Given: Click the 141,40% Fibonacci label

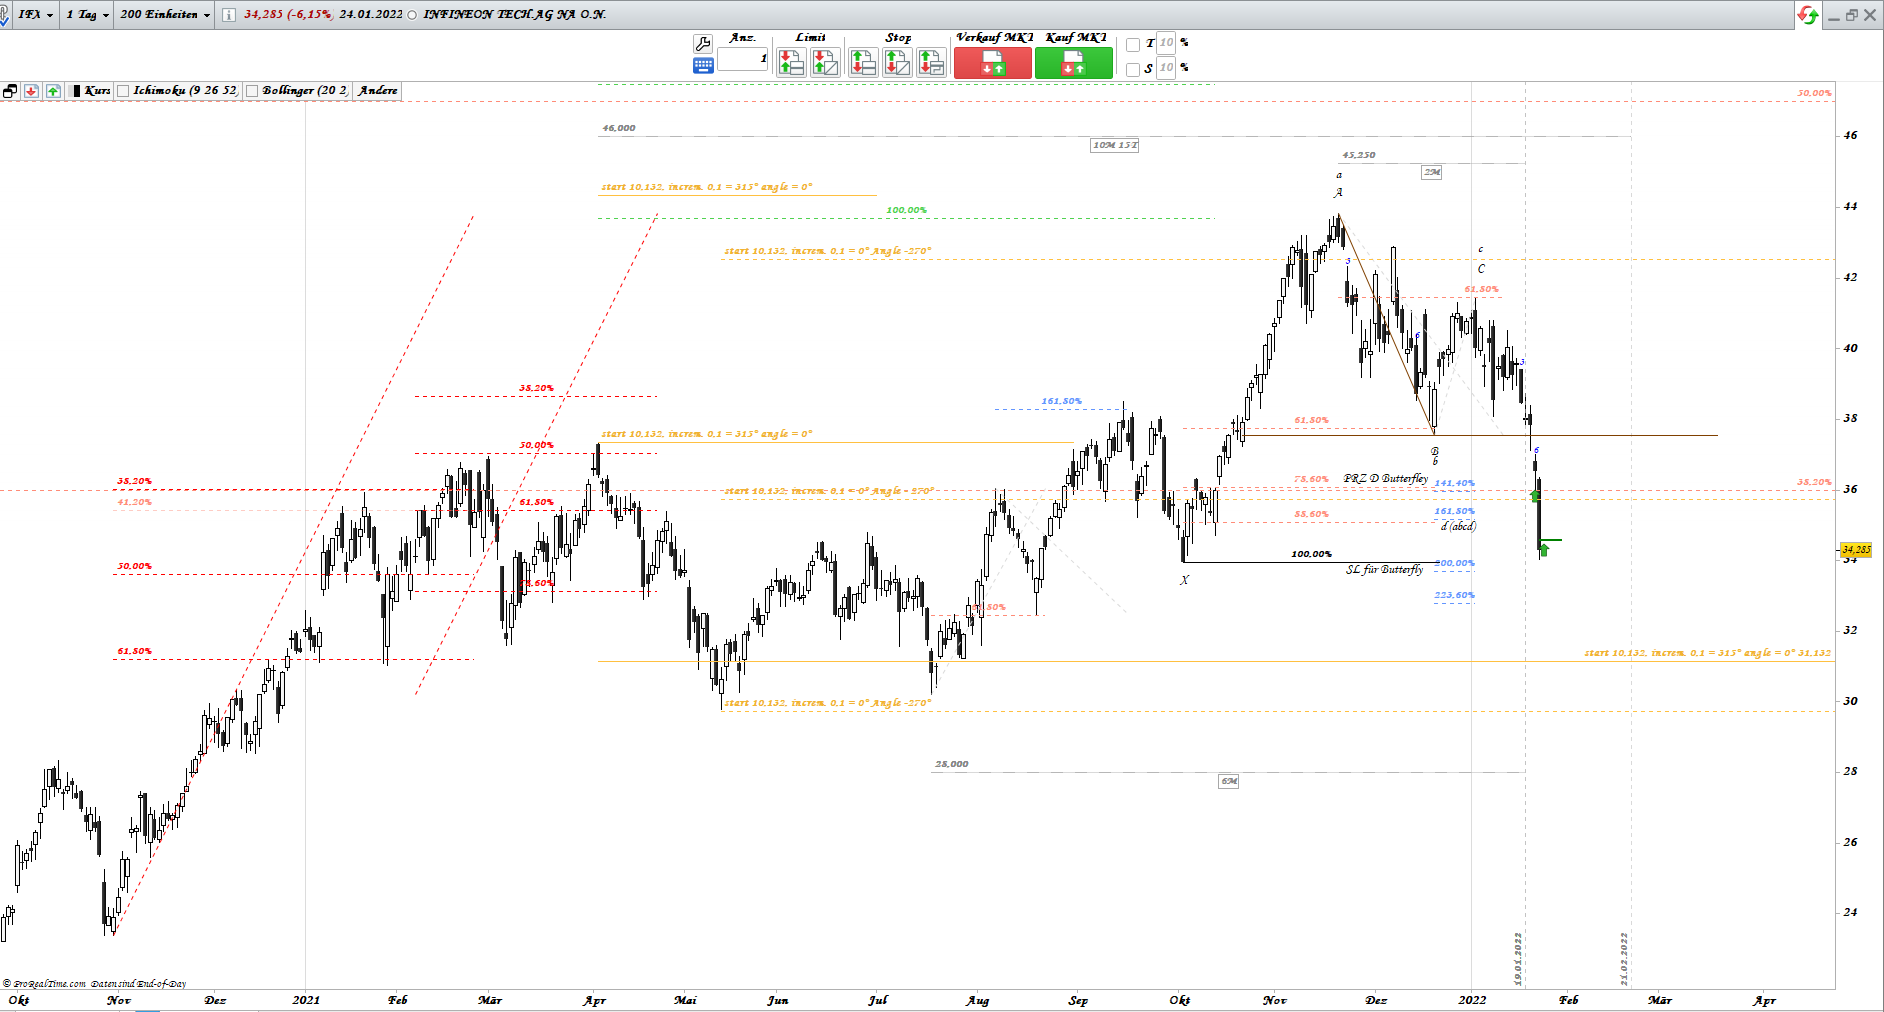Looking at the screenshot, I should (x=1455, y=483).
